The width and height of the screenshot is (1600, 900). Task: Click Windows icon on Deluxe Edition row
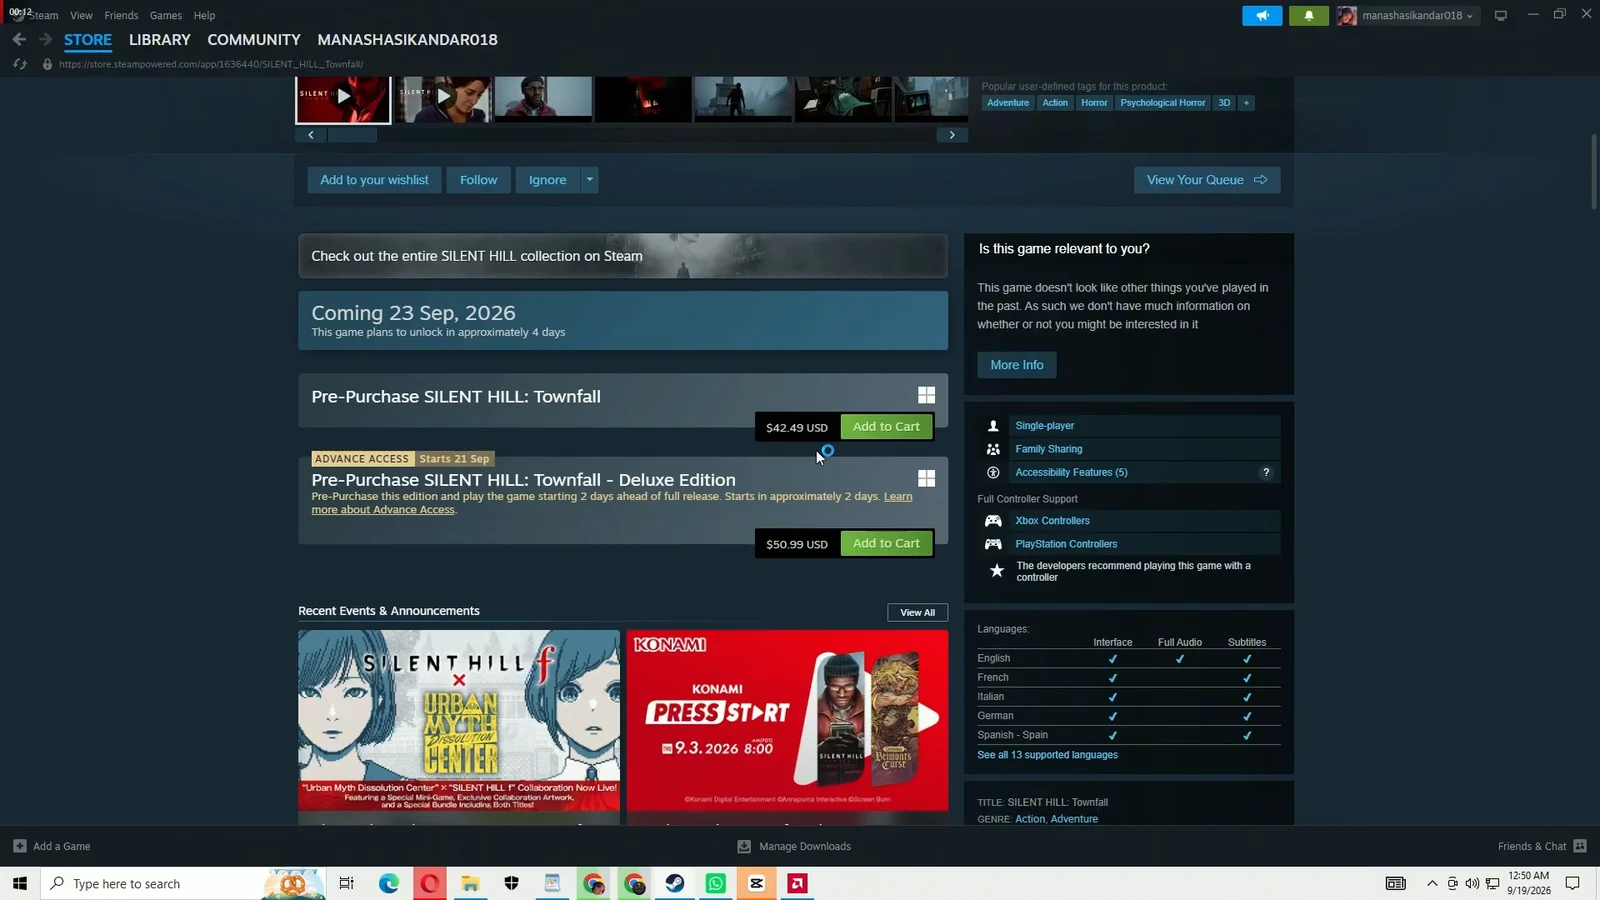pyautogui.click(x=927, y=479)
